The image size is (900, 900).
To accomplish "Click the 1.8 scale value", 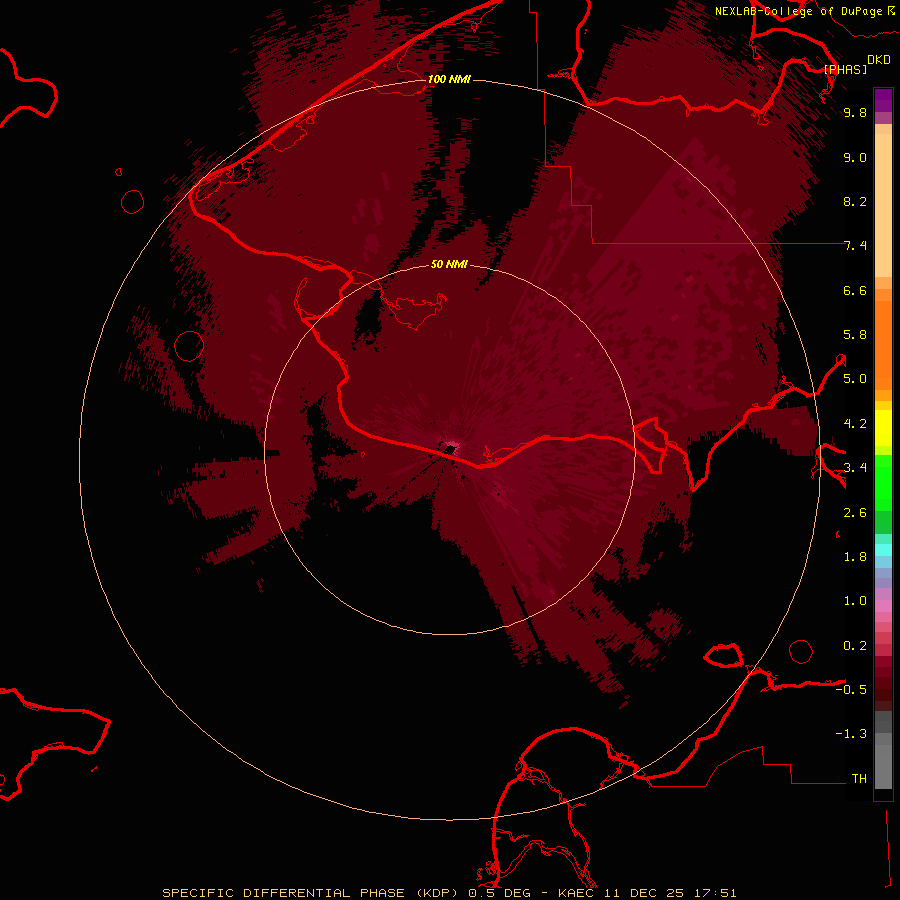I will coord(855,557).
